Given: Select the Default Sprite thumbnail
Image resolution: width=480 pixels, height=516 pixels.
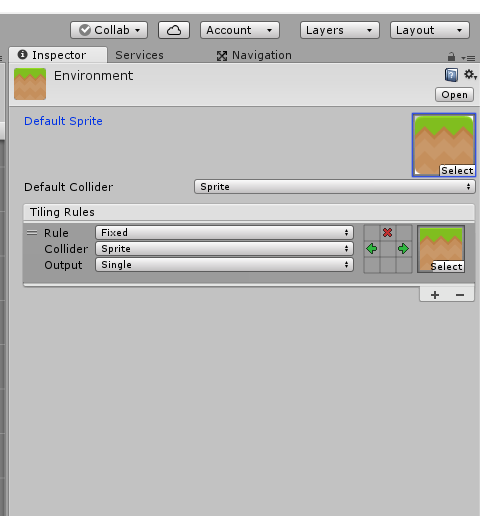Looking at the screenshot, I should [x=444, y=145].
